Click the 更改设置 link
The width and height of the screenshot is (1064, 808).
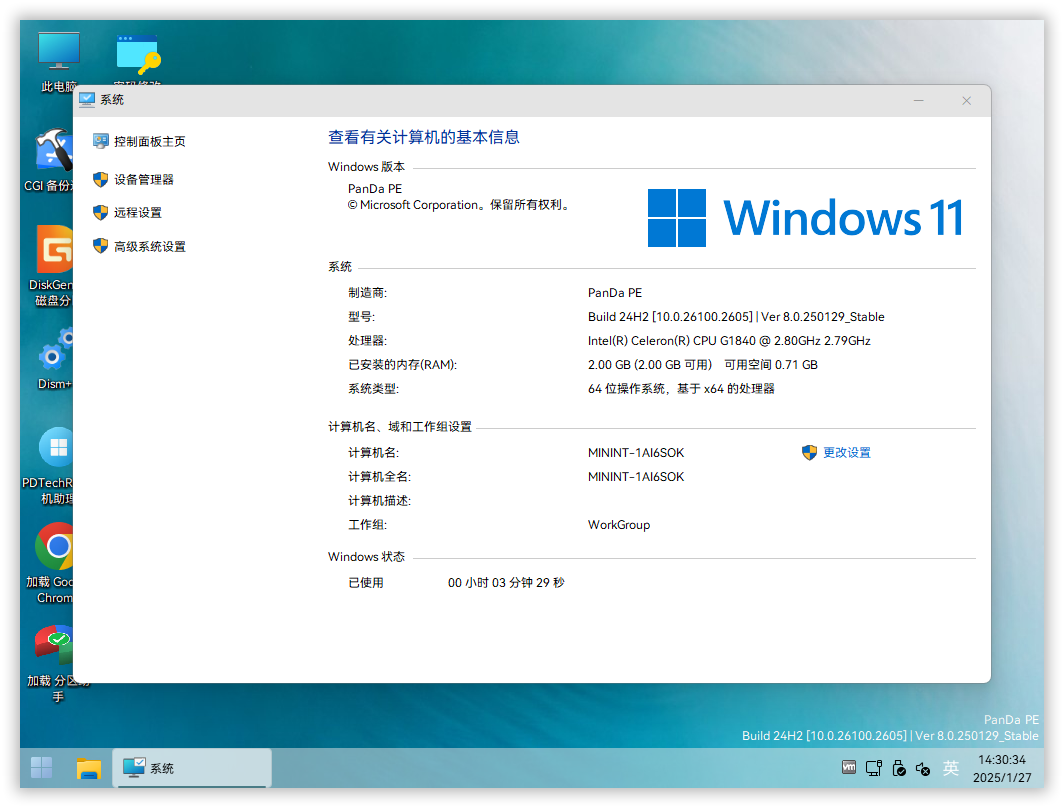(847, 453)
